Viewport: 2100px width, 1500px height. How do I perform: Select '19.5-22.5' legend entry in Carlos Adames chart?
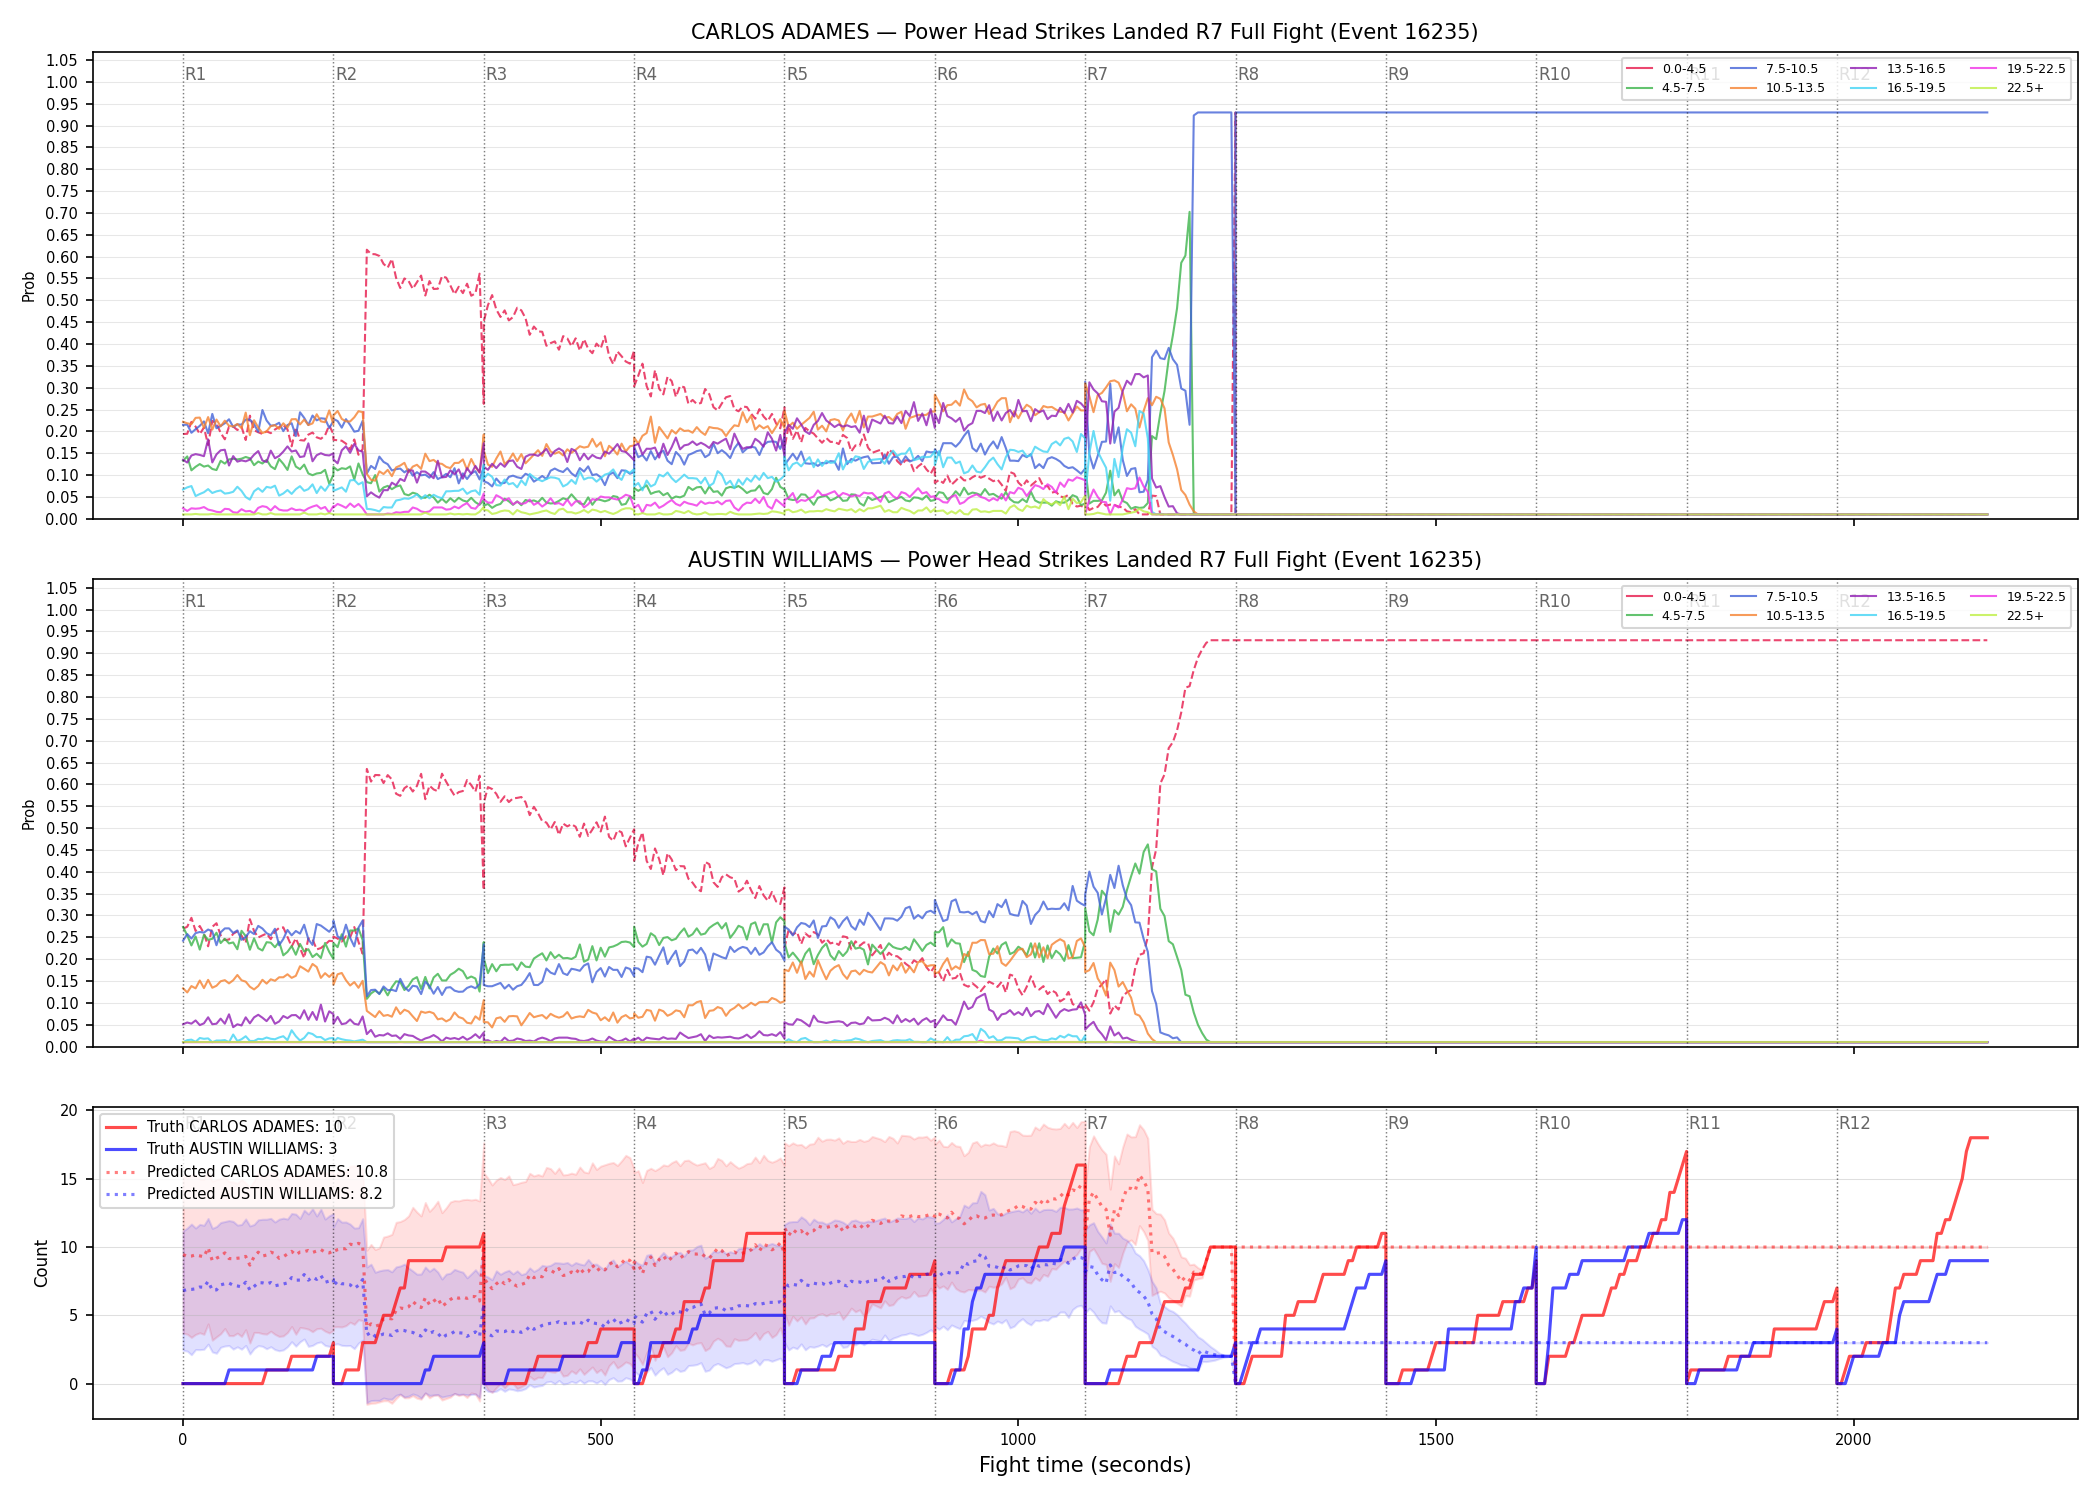click(x=2018, y=69)
